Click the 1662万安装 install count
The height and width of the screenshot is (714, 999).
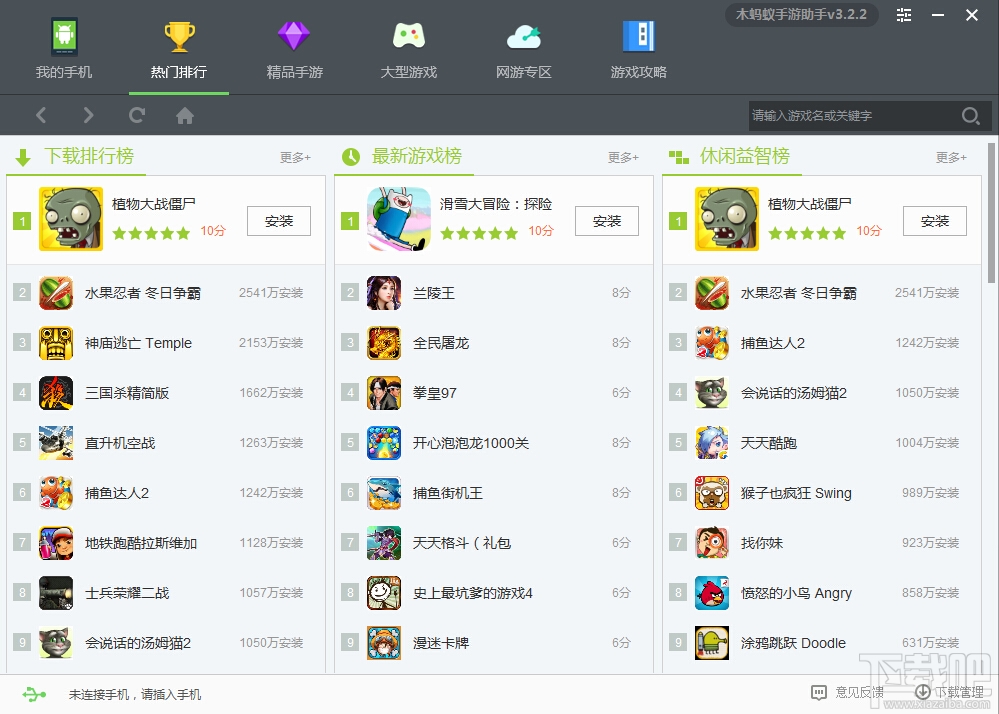tap(271, 393)
